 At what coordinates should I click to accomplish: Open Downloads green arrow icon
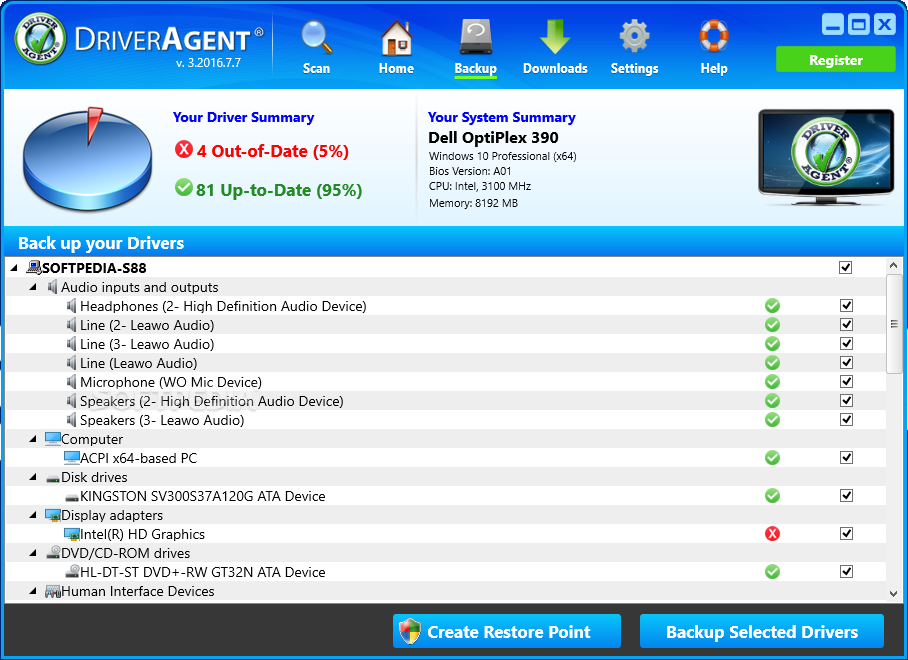click(555, 37)
